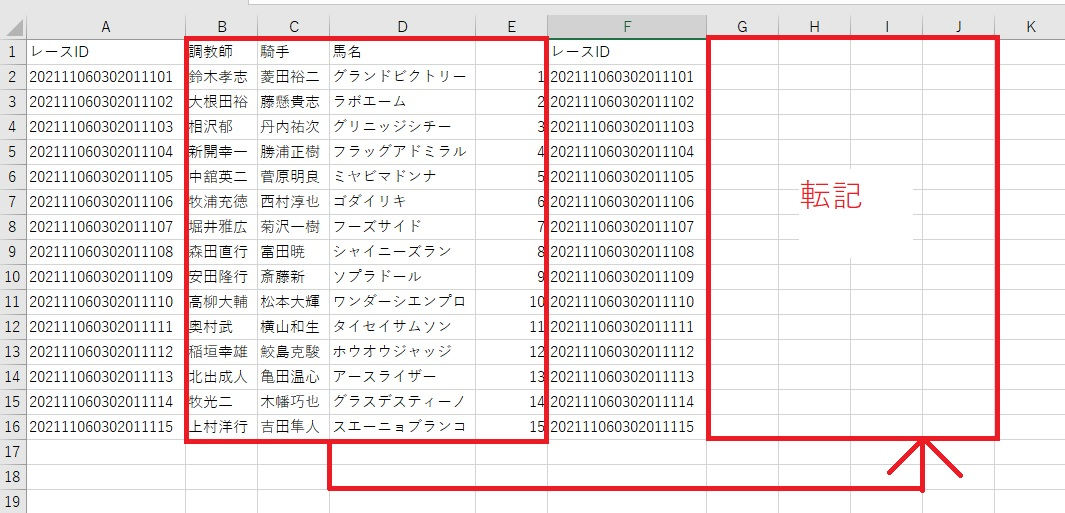Select trainer cell 中舘英二
Image resolution: width=1065 pixels, height=513 pixels.
coord(221,177)
